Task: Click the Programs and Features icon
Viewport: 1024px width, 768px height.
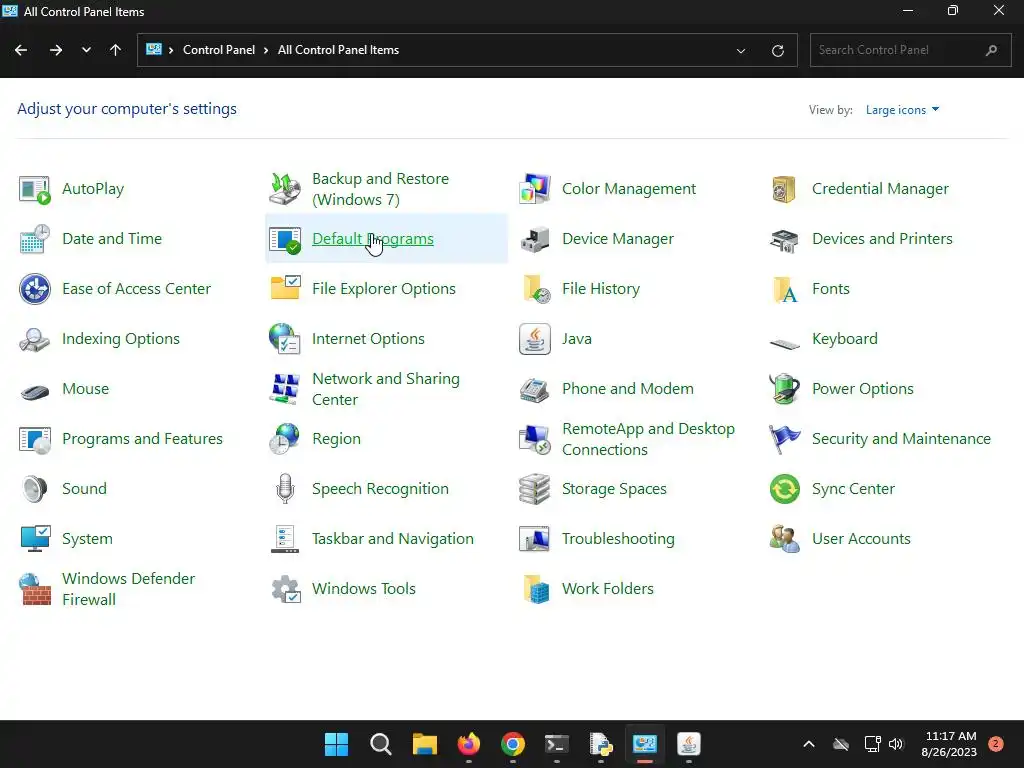Action: click(x=35, y=440)
